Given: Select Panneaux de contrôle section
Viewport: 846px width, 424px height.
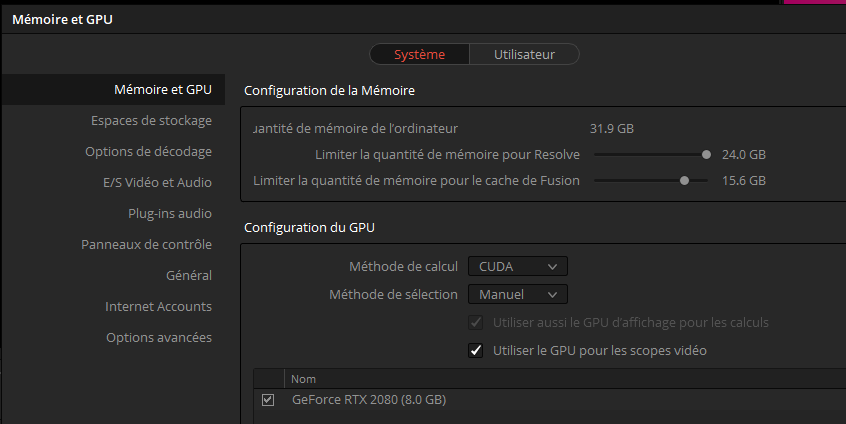Looking at the screenshot, I should click(146, 244).
